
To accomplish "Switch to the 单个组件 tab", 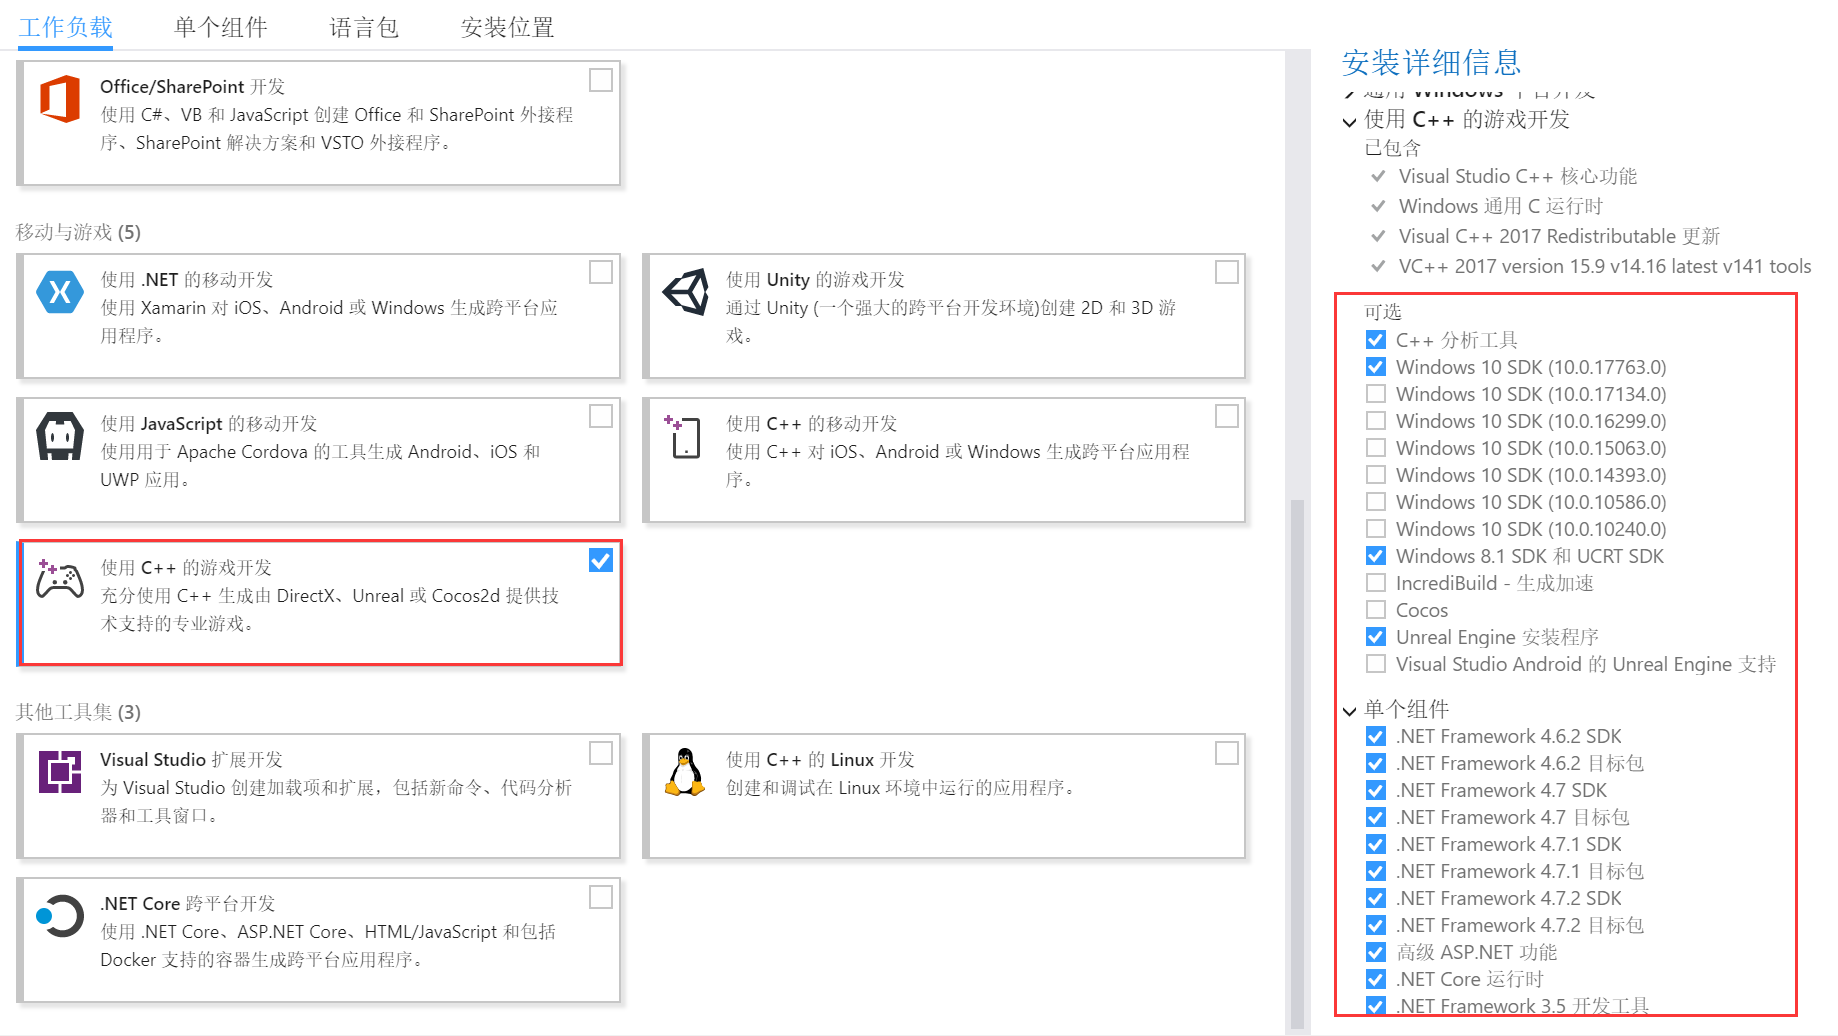I will (x=221, y=27).
